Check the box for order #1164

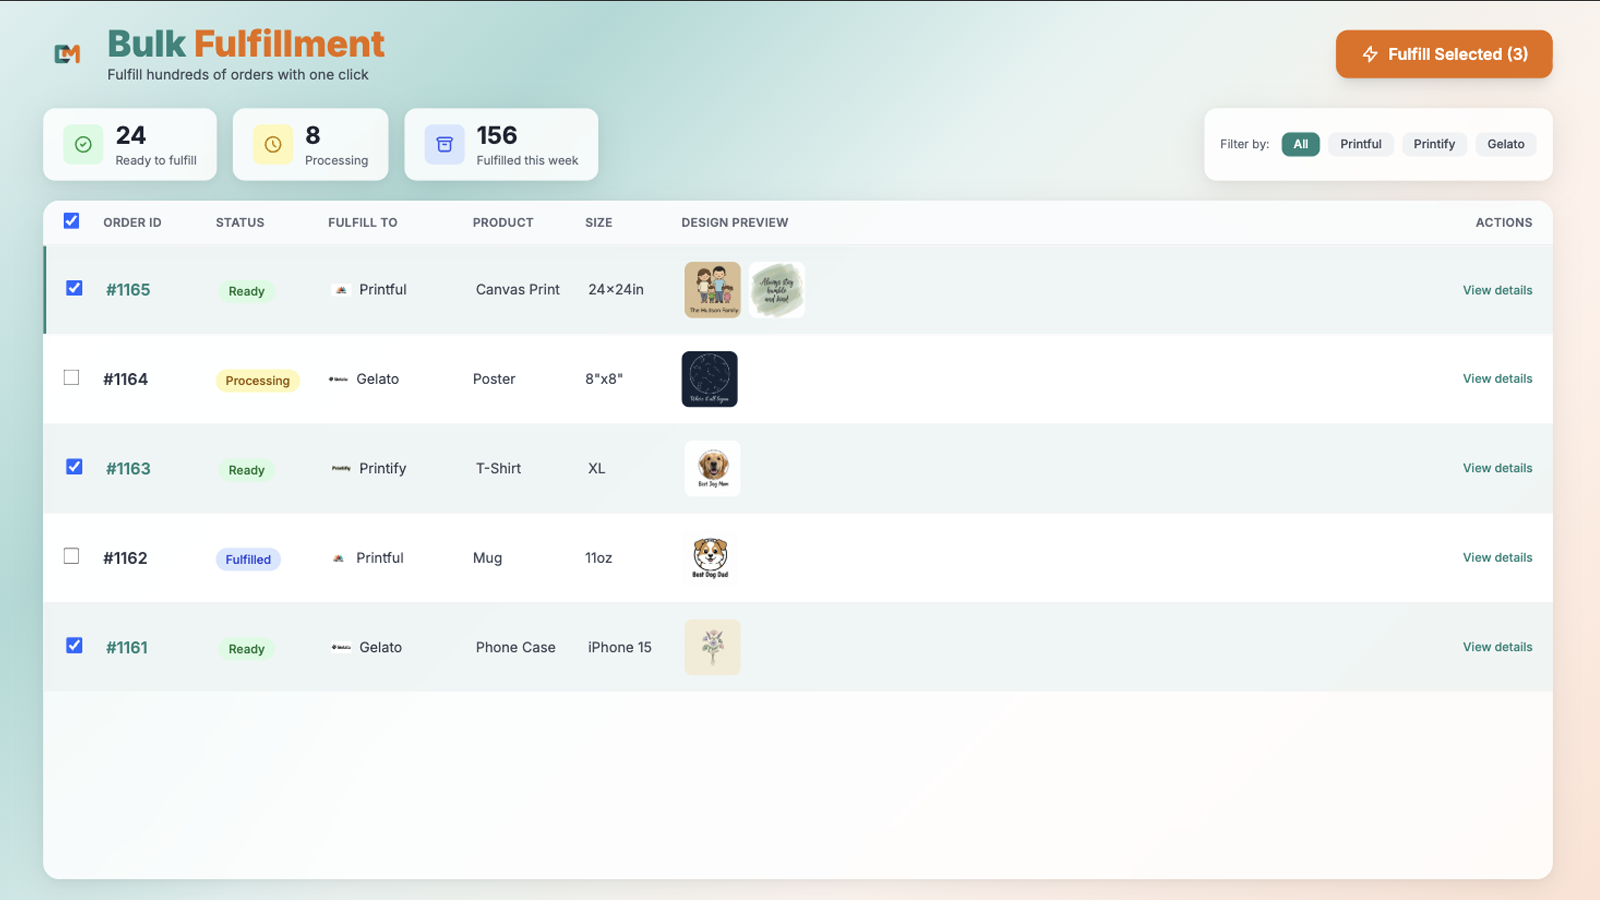[x=71, y=377]
